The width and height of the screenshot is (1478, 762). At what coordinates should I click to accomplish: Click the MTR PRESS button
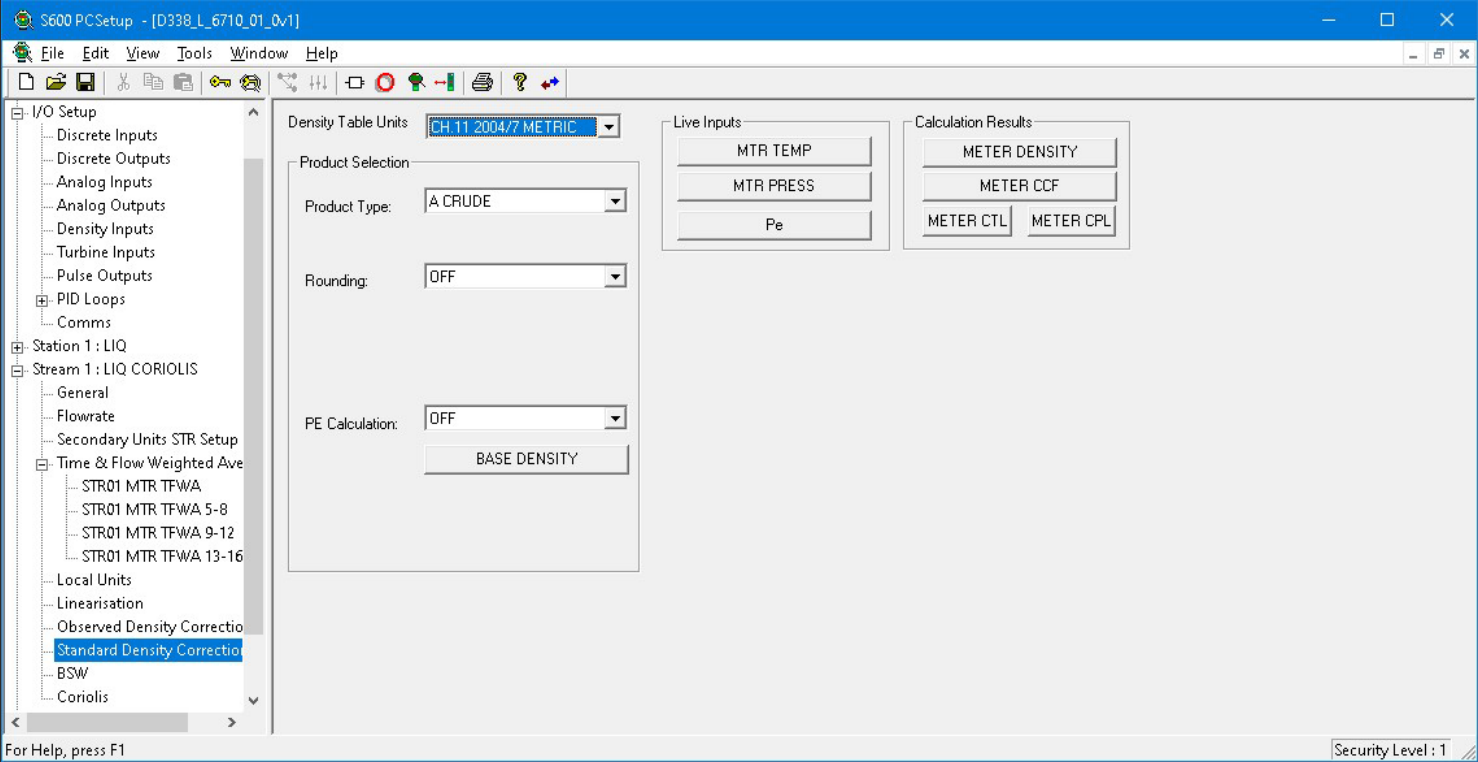(774, 186)
